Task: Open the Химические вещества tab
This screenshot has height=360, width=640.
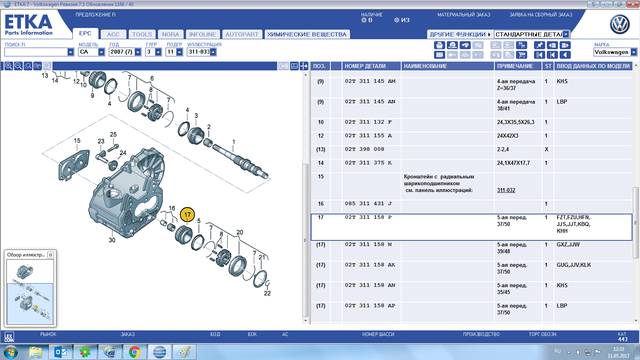Action: pyautogui.click(x=307, y=34)
